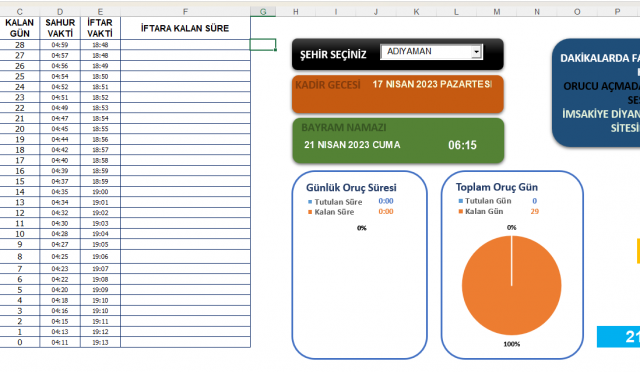Select the ADIYAMAN city combo box
Screen dimensions: 640x372
(x=431, y=51)
